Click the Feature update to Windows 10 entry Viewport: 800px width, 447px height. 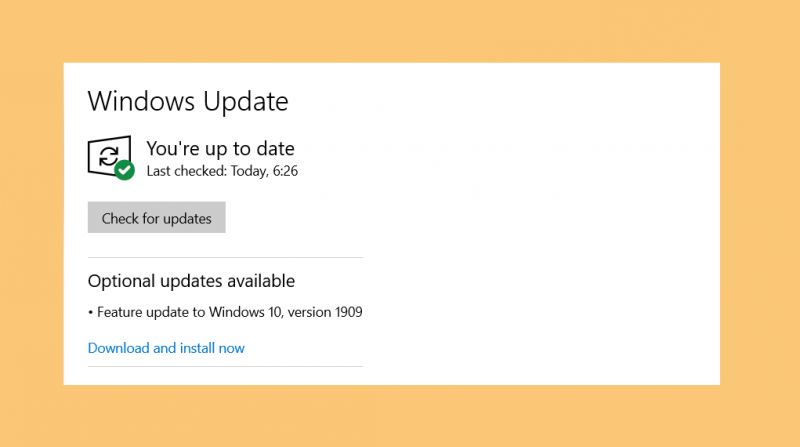pyautogui.click(x=225, y=312)
